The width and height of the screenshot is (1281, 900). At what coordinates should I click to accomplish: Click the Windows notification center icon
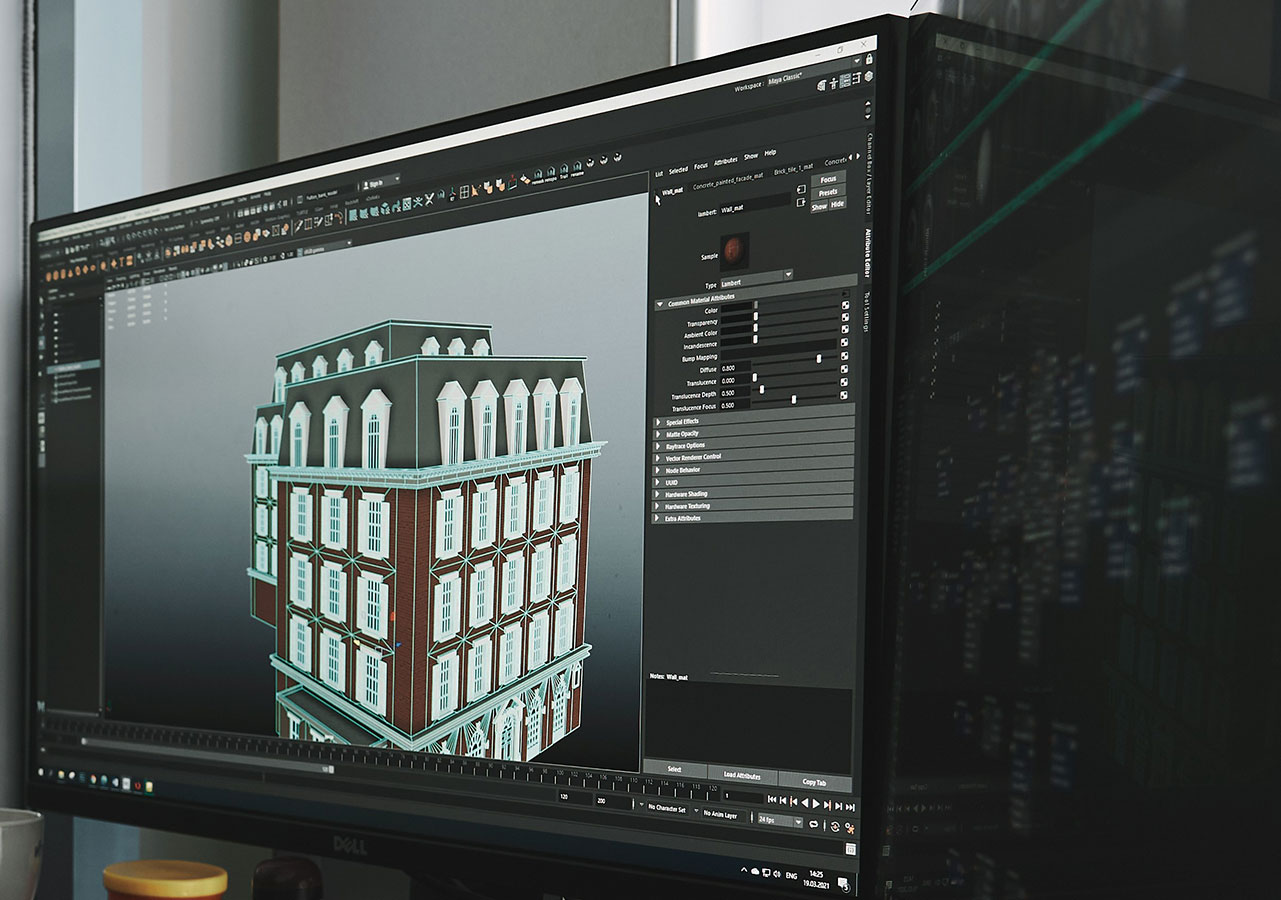coord(843,884)
